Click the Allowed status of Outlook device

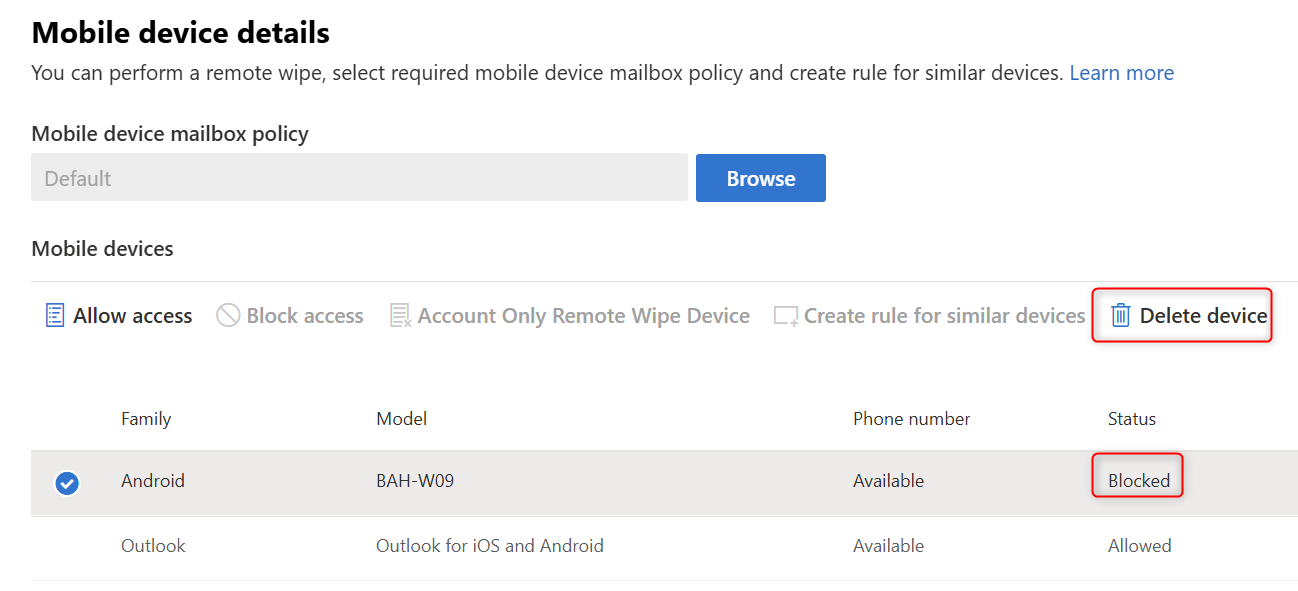[1139, 546]
